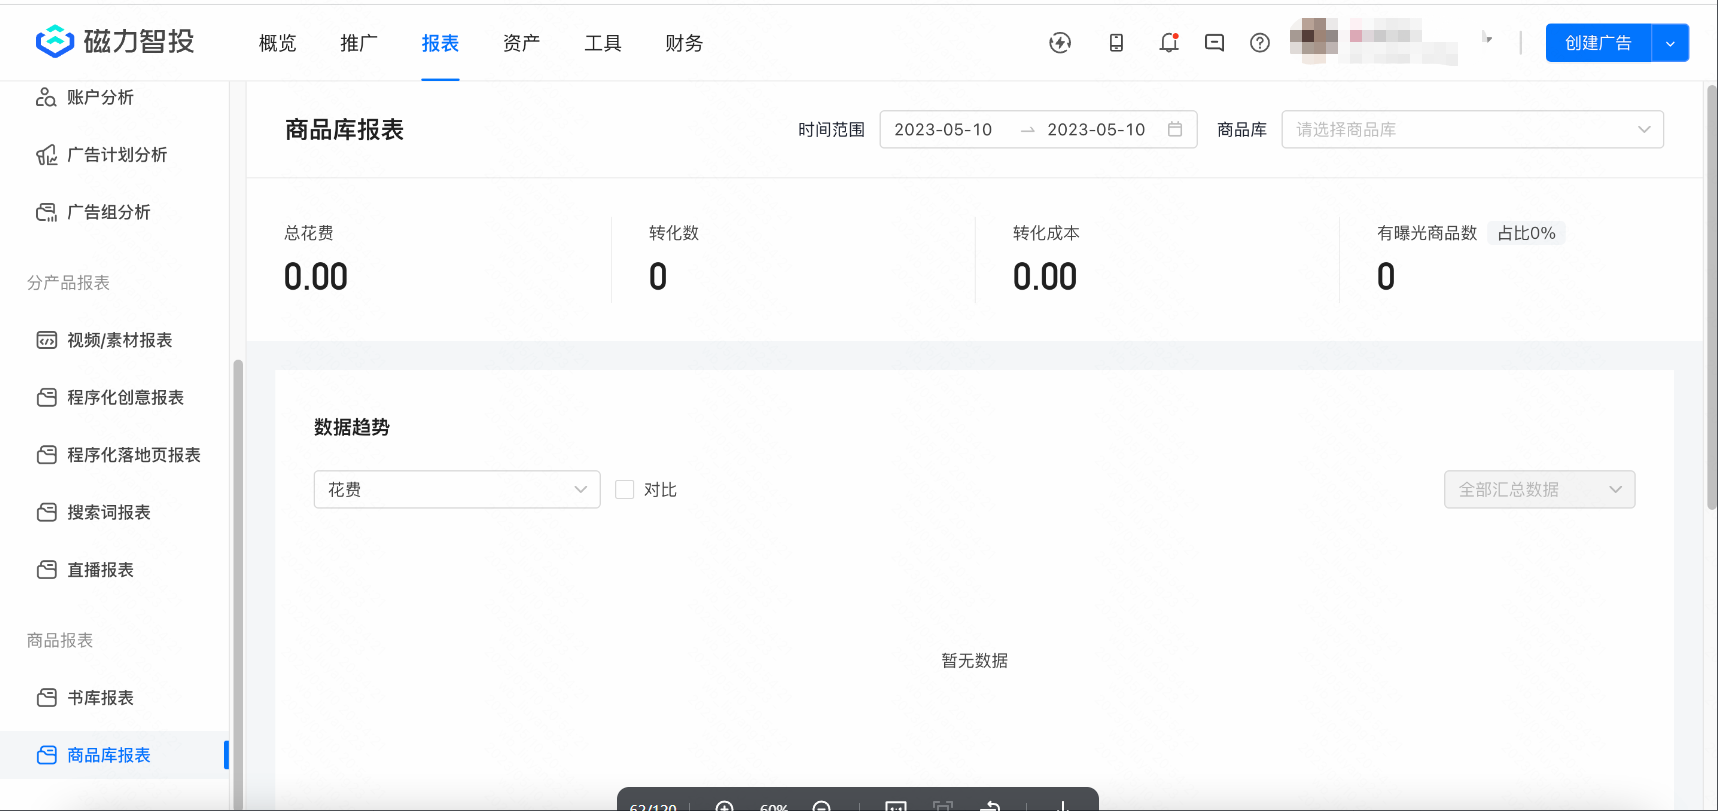1718x811 pixels.
Task: Click the 磁力智投 logo
Action: (x=114, y=42)
